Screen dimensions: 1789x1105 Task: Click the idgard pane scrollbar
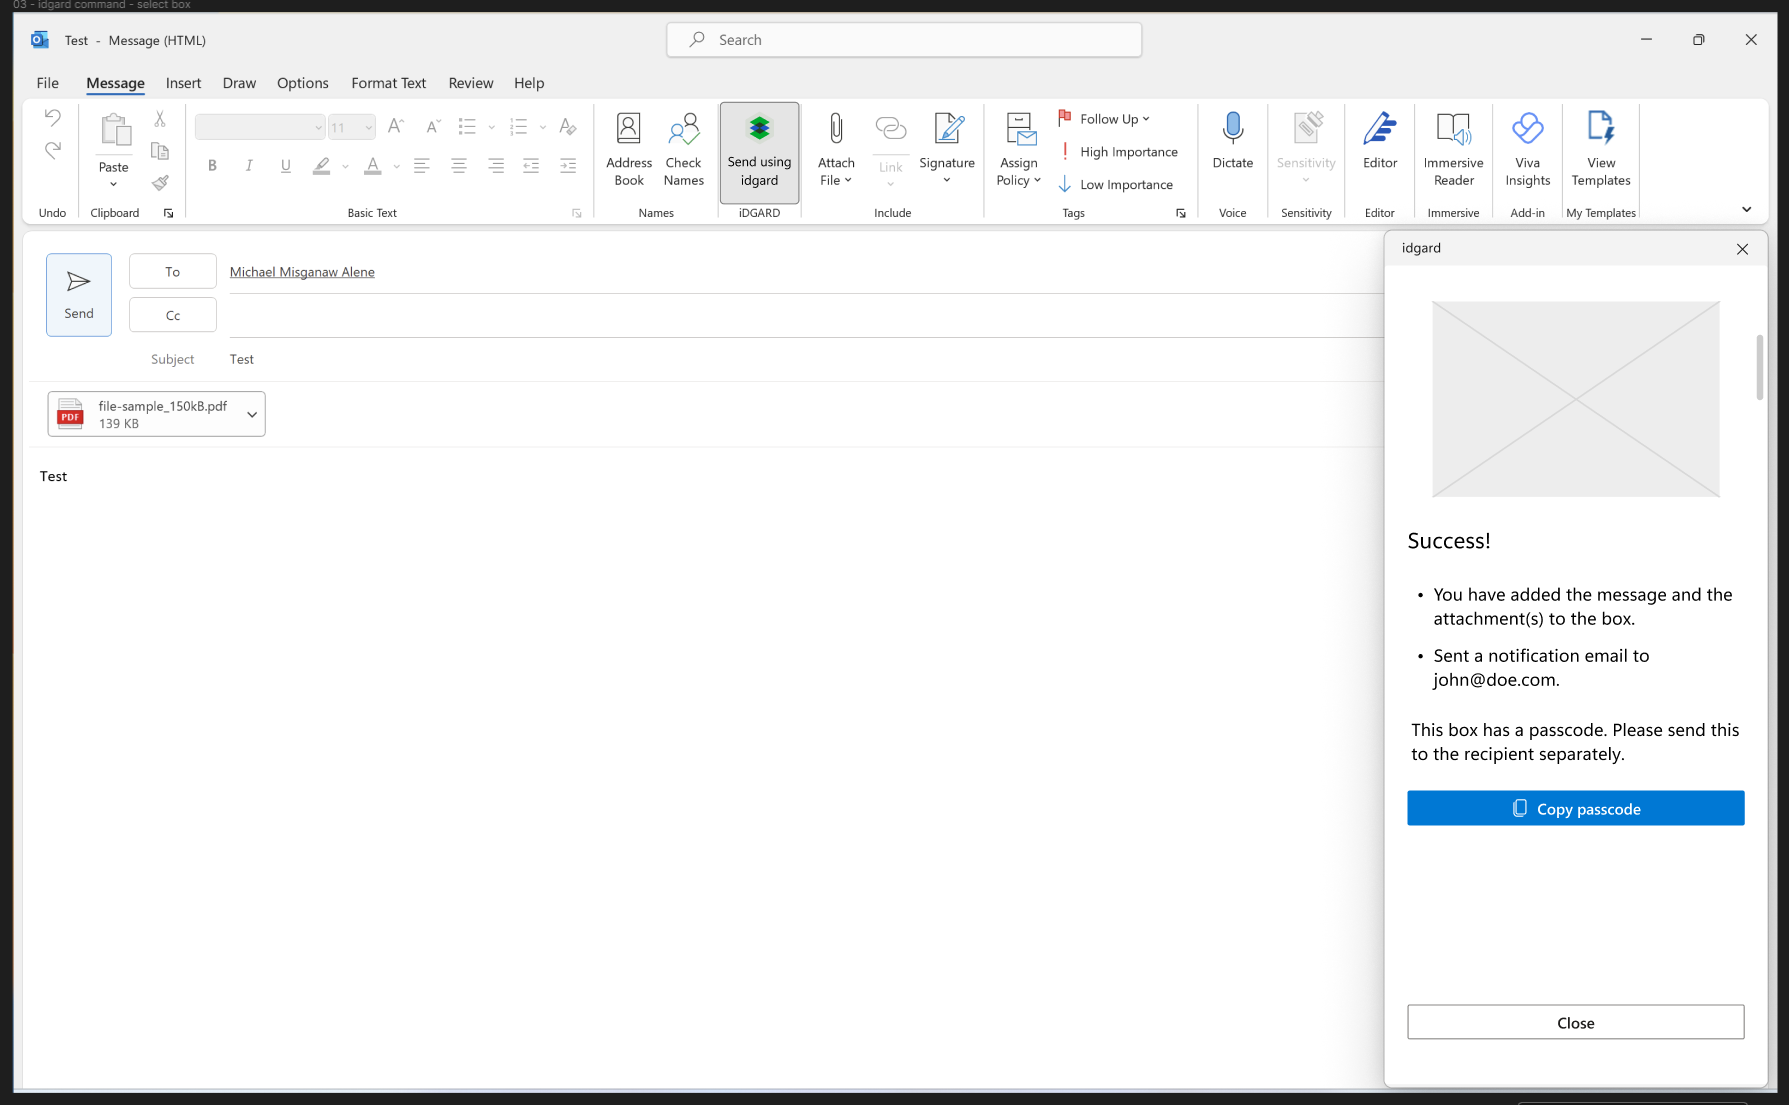click(1759, 368)
